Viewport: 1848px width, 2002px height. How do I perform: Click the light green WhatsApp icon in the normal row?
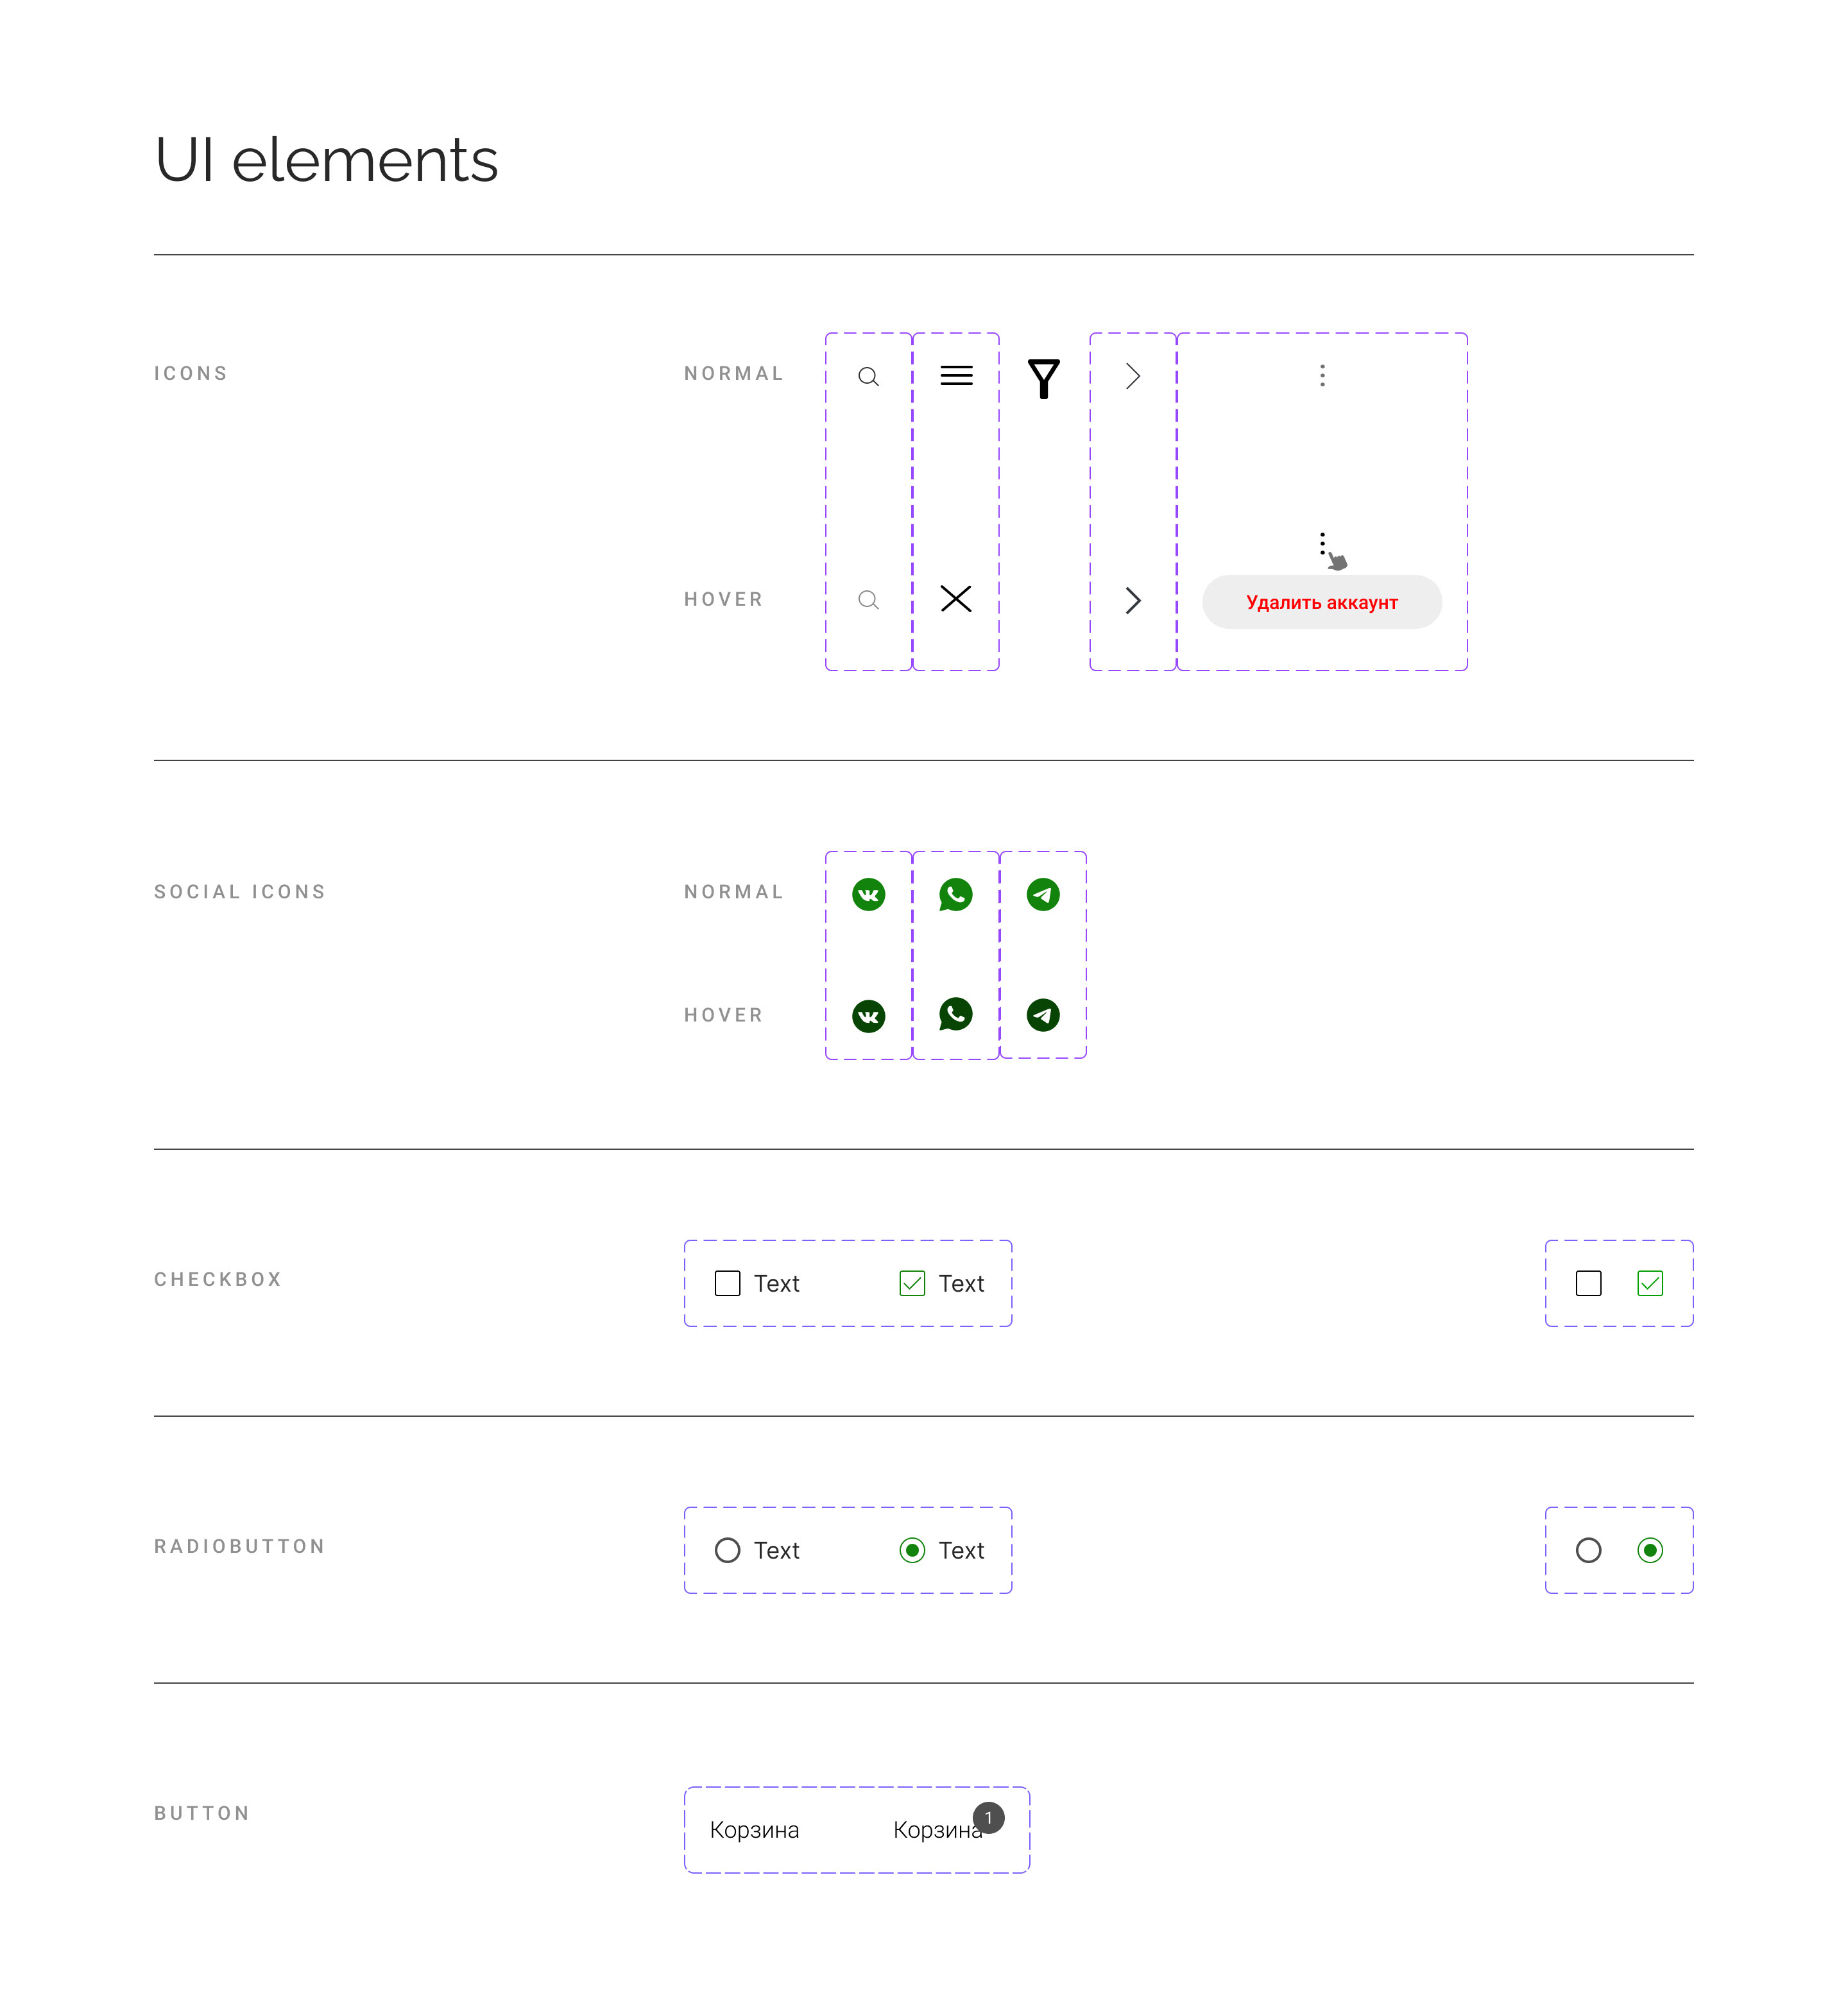click(x=956, y=894)
